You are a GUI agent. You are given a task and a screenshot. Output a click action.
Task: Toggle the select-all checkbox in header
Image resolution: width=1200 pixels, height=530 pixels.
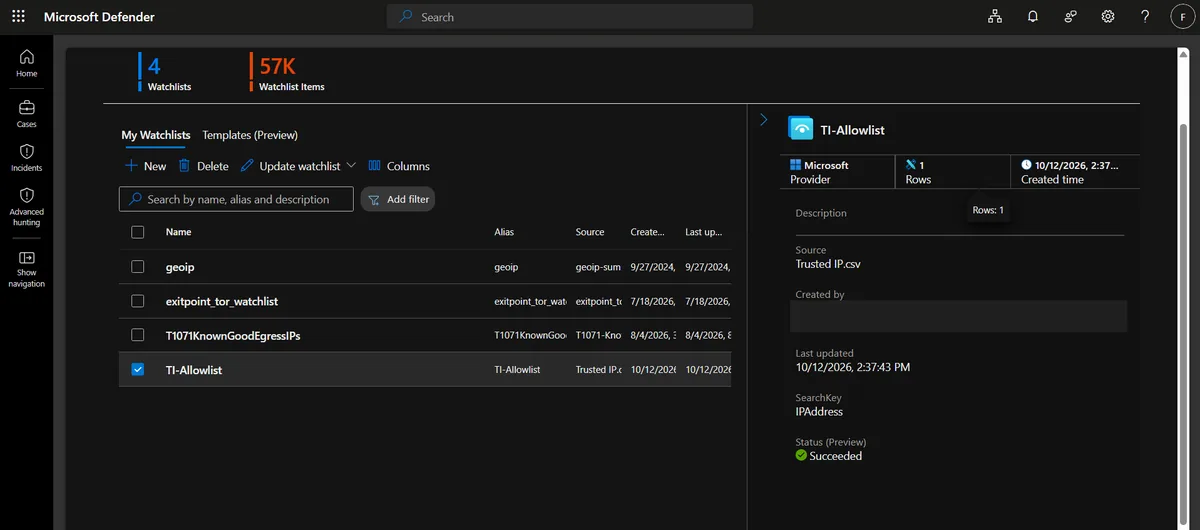(138, 232)
